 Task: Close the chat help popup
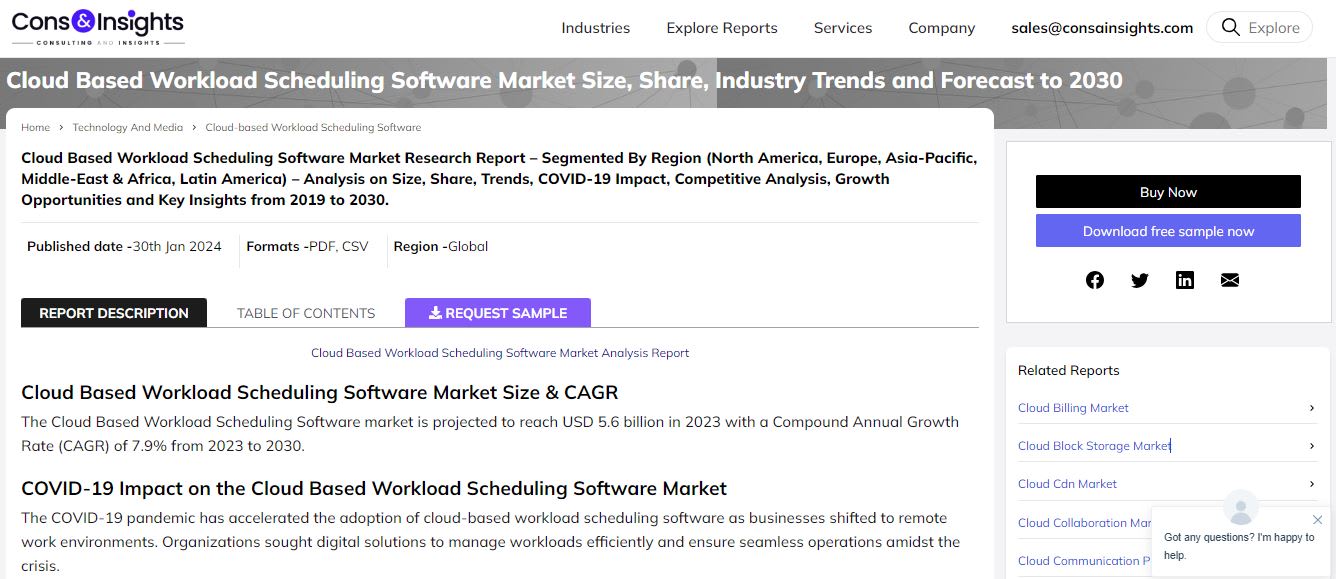pos(1317,520)
